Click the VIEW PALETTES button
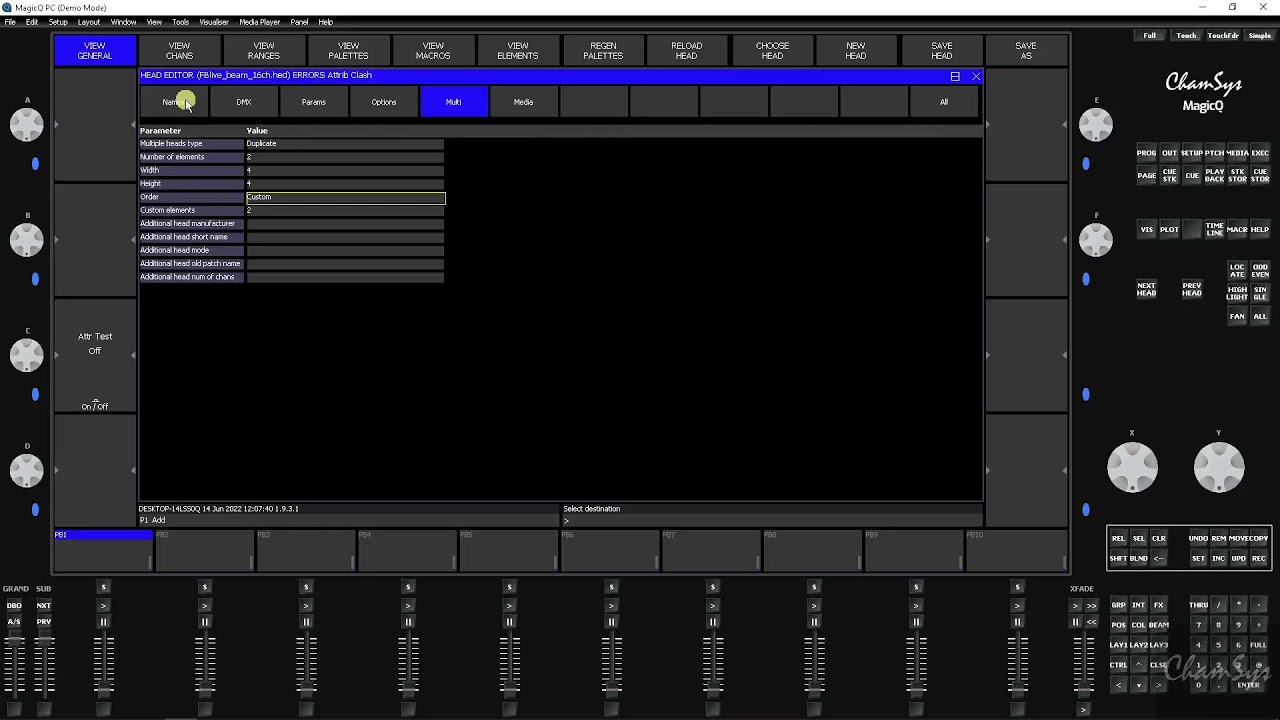 click(x=348, y=51)
